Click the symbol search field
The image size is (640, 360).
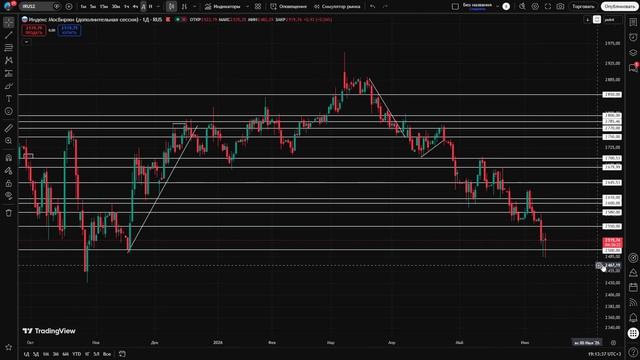pyautogui.click(x=40, y=7)
